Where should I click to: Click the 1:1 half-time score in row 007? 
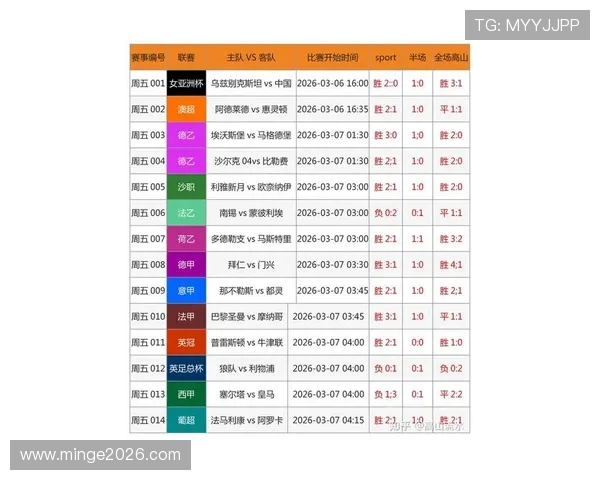[417, 239]
